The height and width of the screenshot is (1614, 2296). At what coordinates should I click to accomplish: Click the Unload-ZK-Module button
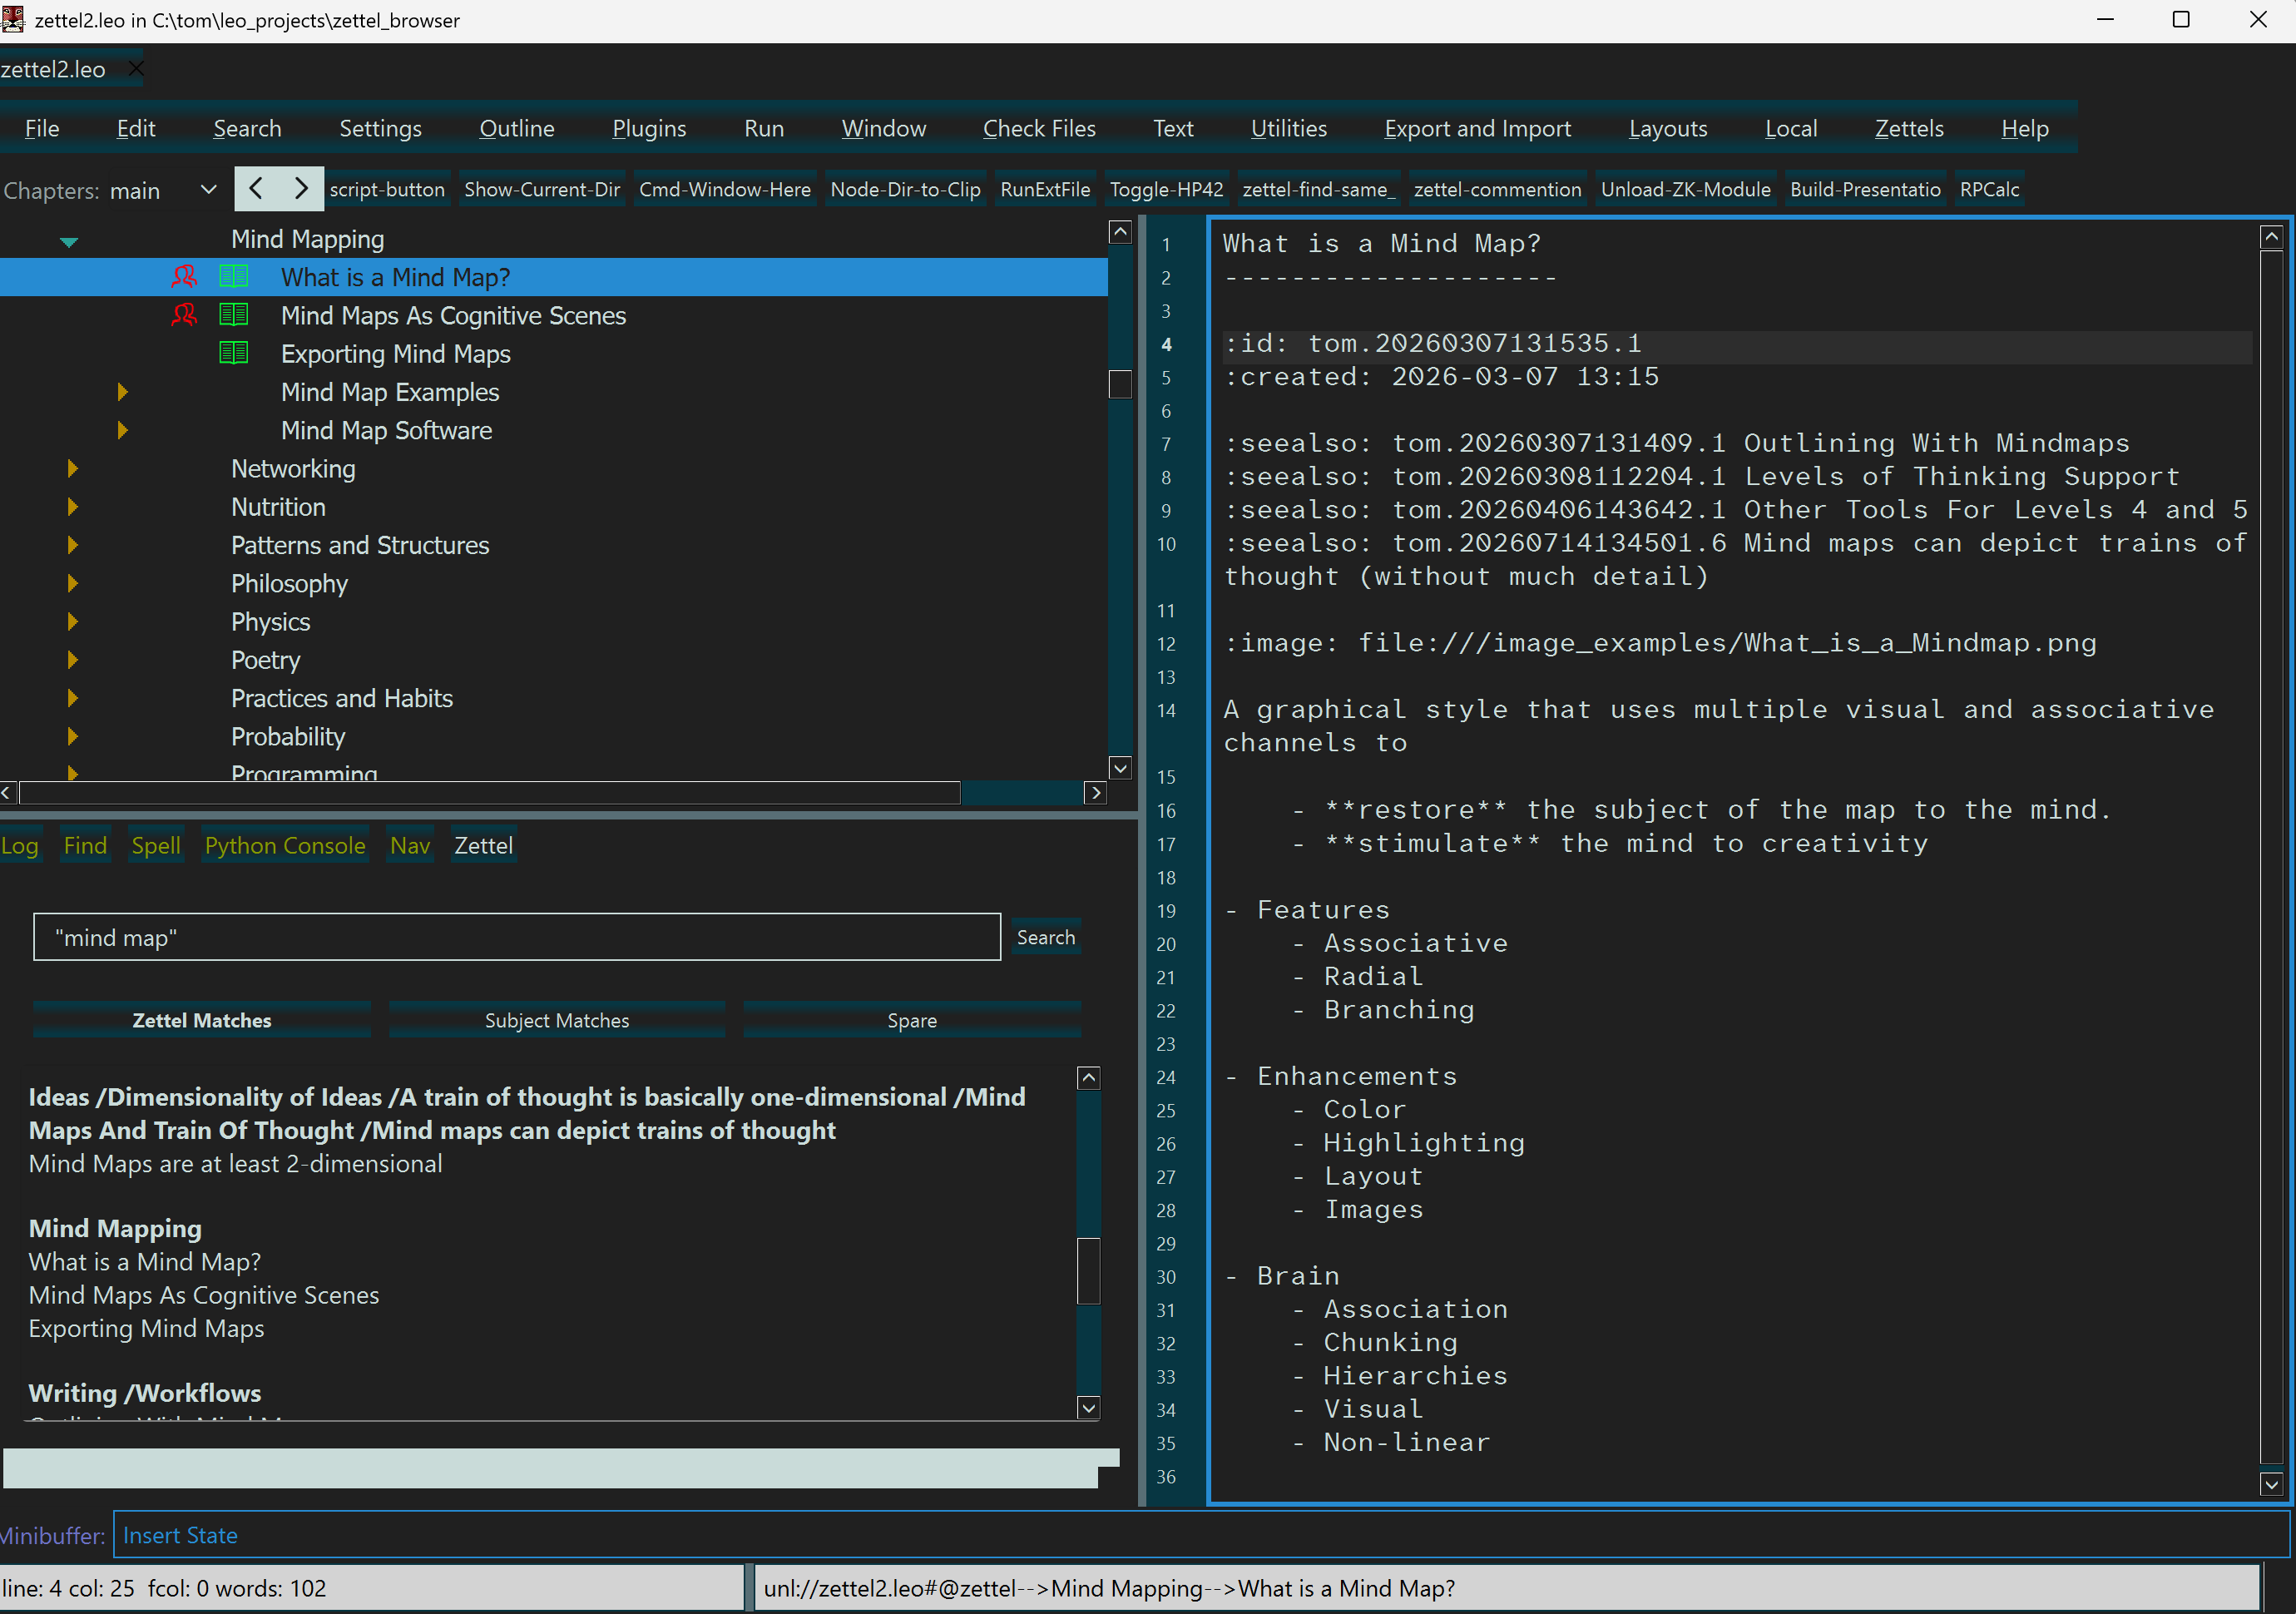click(x=1685, y=189)
